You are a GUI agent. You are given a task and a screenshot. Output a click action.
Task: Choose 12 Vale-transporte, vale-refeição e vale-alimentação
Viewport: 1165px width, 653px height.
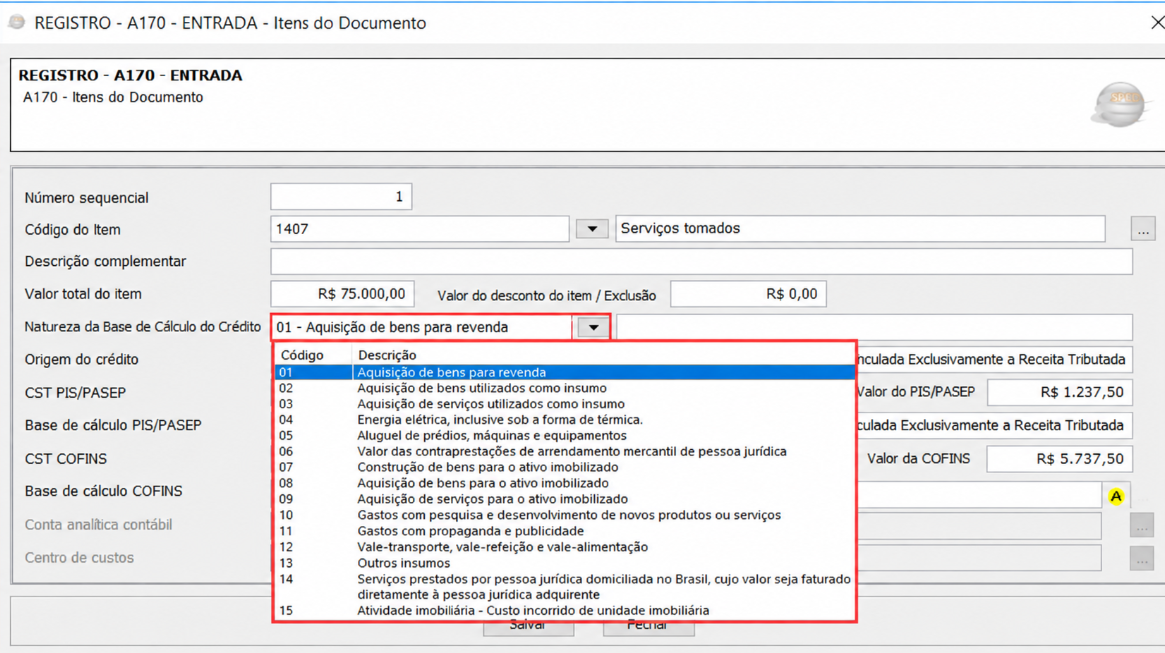point(565,547)
